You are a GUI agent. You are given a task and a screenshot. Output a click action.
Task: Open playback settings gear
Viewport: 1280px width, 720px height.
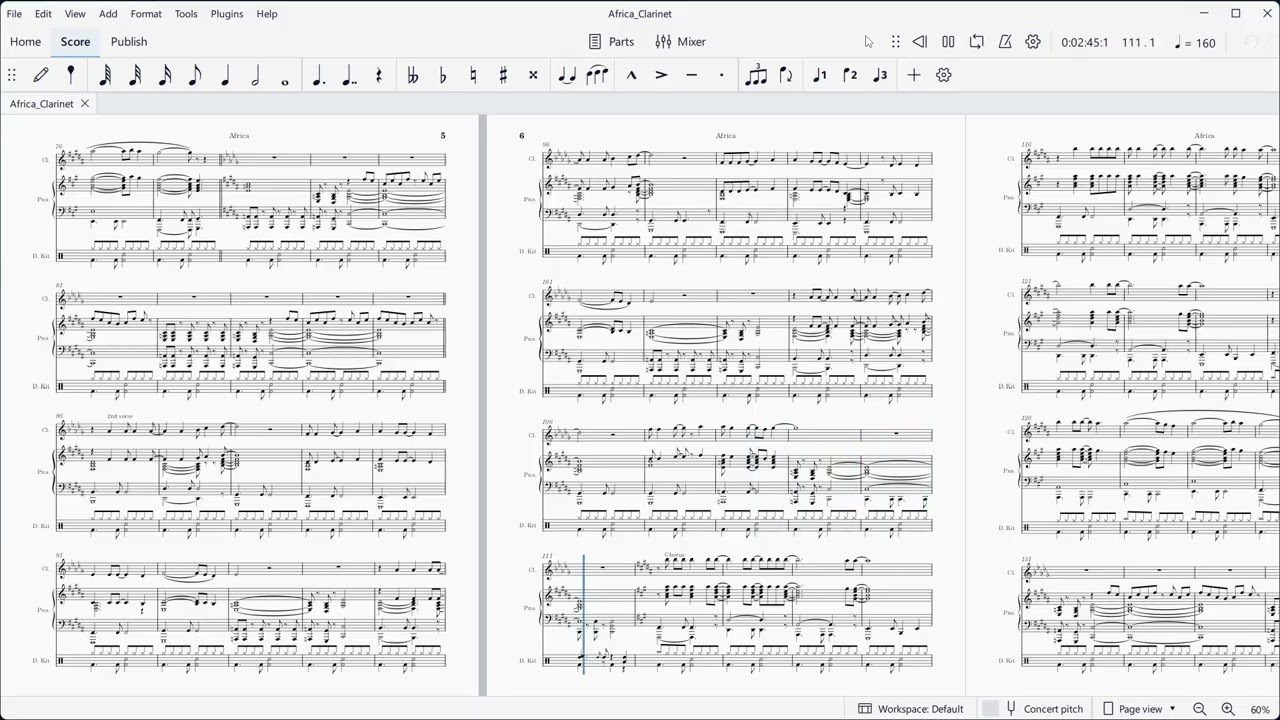coord(1033,42)
